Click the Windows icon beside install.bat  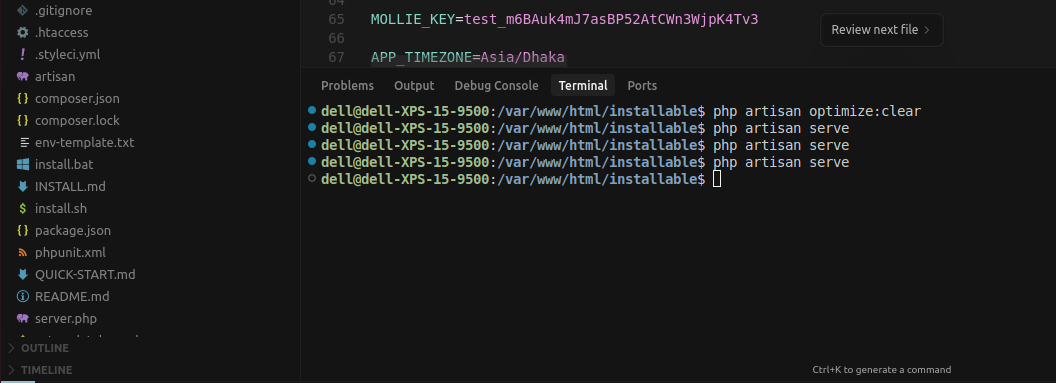pos(22,165)
